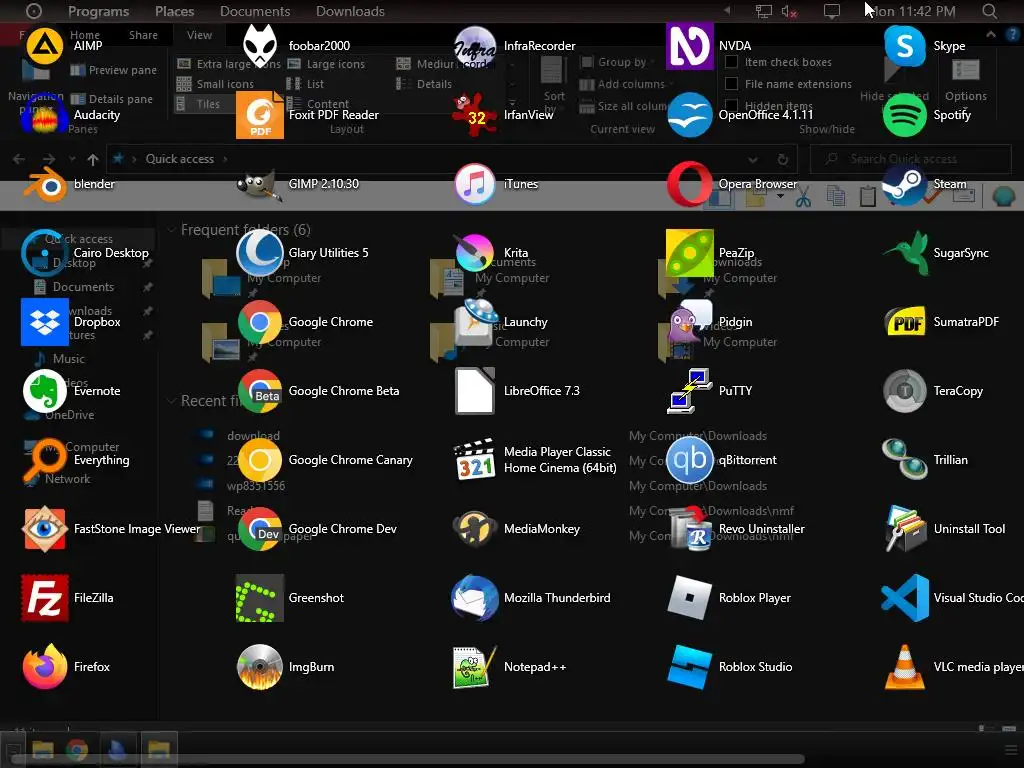Open the Mozilla Thunderbird icon
The height and width of the screenshot is (768, 1024).
click(475, 598)
